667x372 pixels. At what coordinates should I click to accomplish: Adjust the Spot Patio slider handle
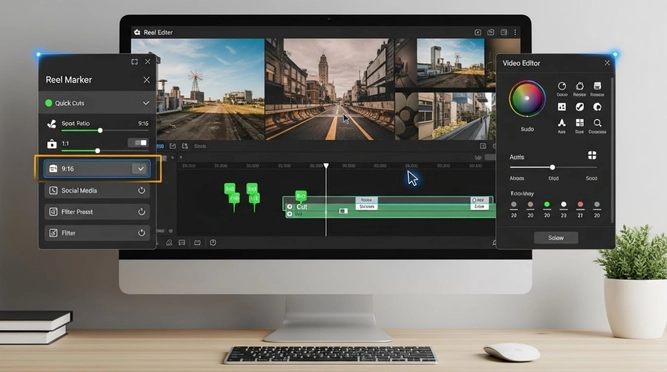click(100, 131)
